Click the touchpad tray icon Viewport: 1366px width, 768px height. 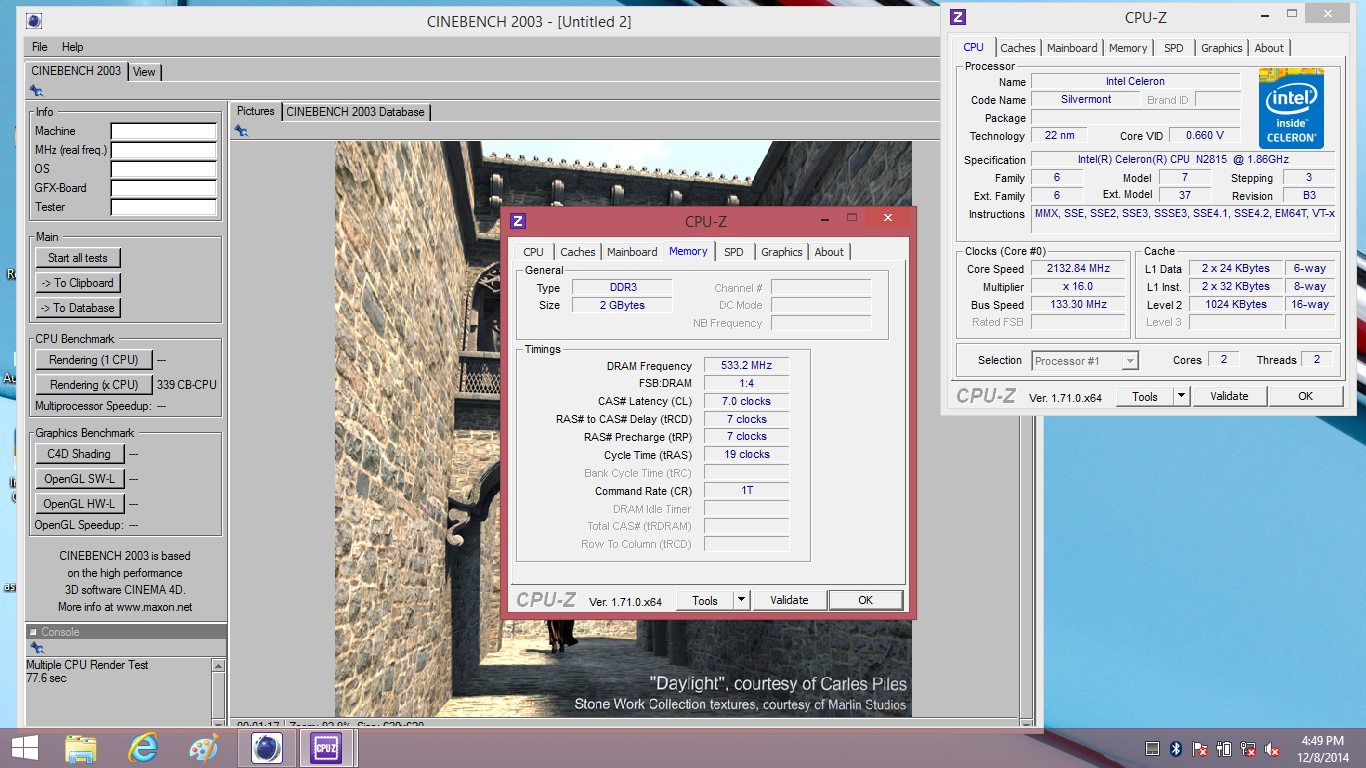[1152, 749]
